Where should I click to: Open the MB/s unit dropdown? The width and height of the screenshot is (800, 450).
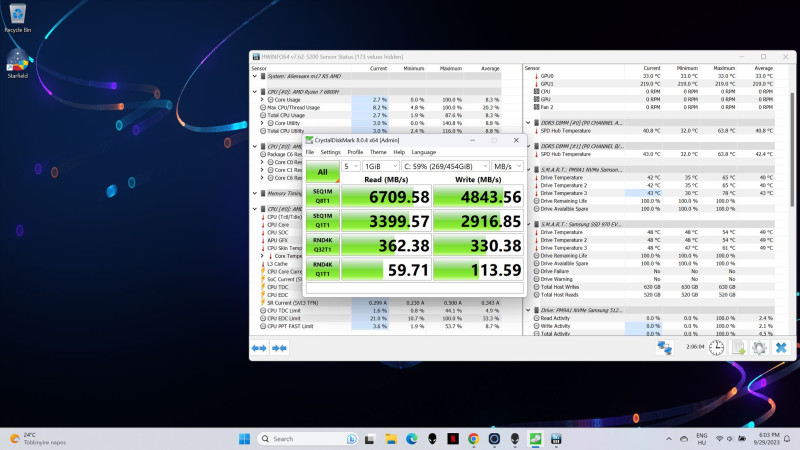(x=507, y=166)
